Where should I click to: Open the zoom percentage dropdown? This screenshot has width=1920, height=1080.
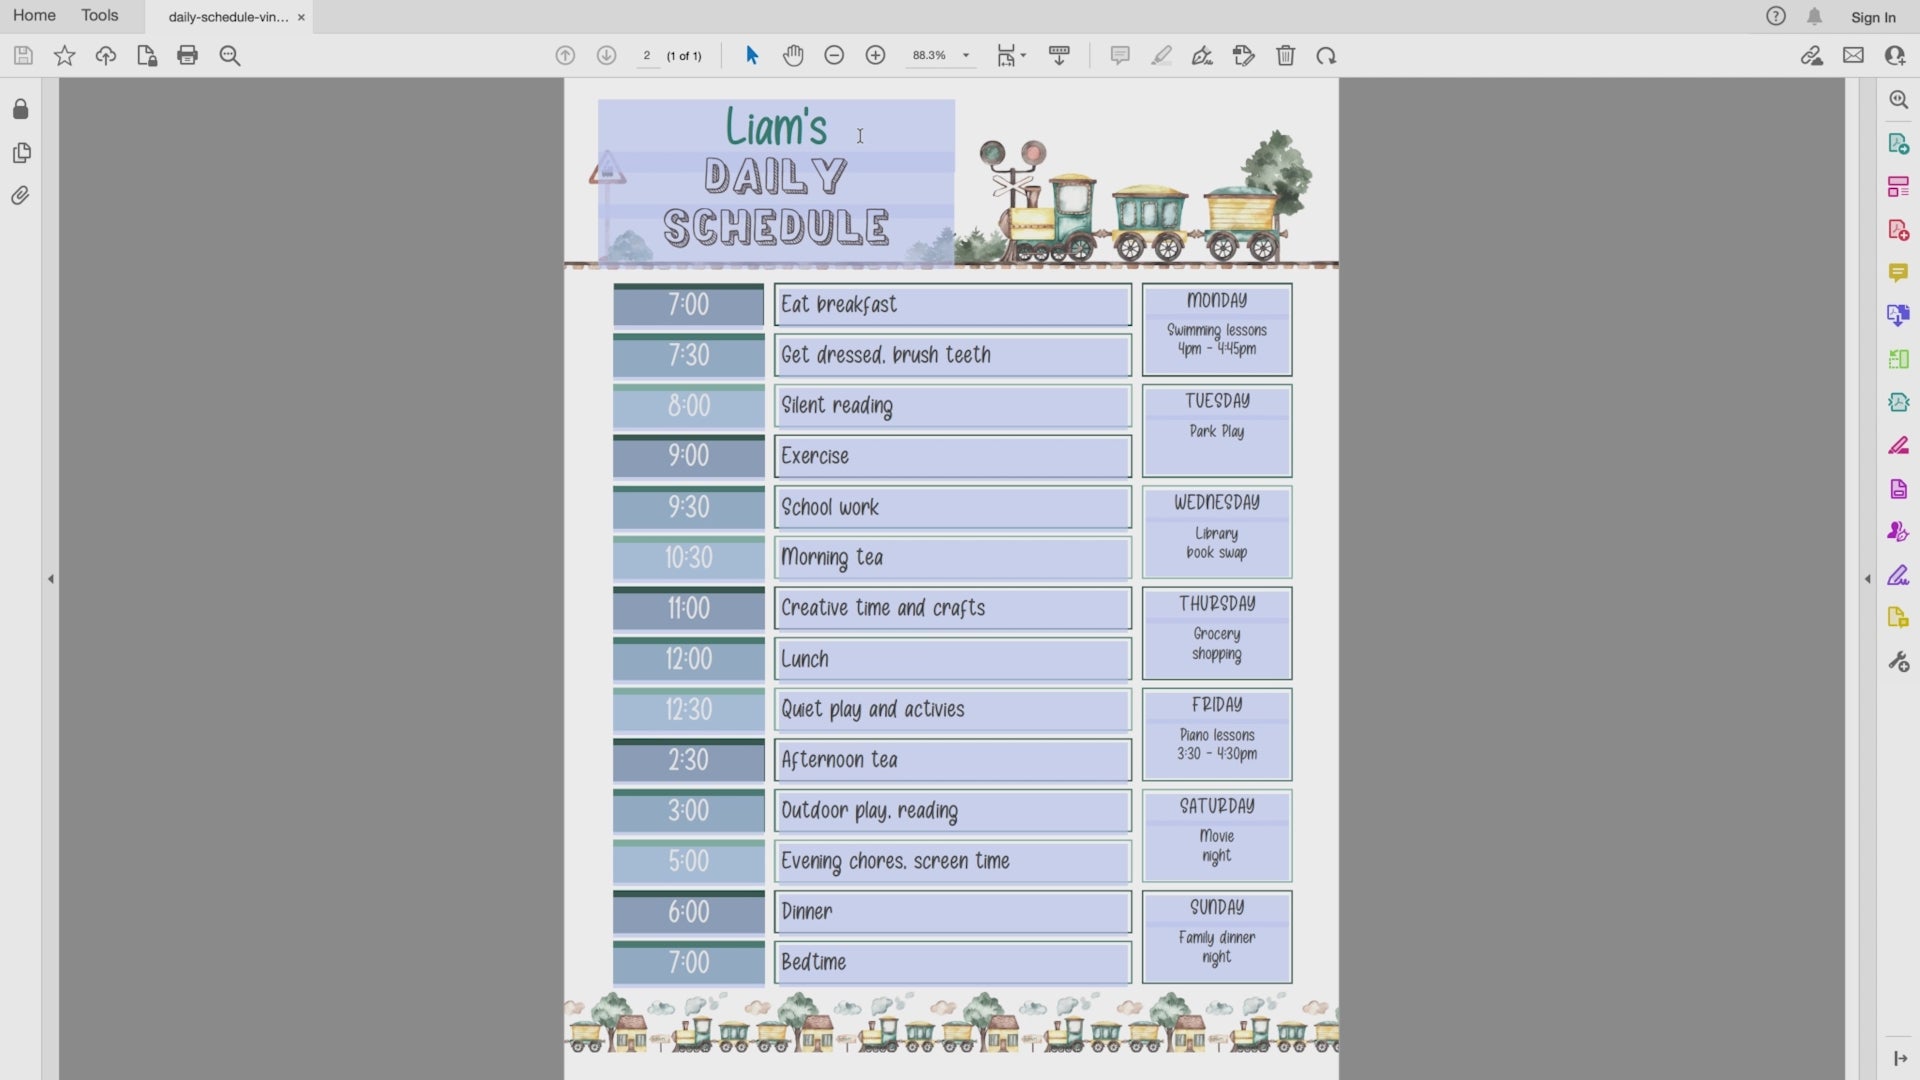[x=966, y=56]
